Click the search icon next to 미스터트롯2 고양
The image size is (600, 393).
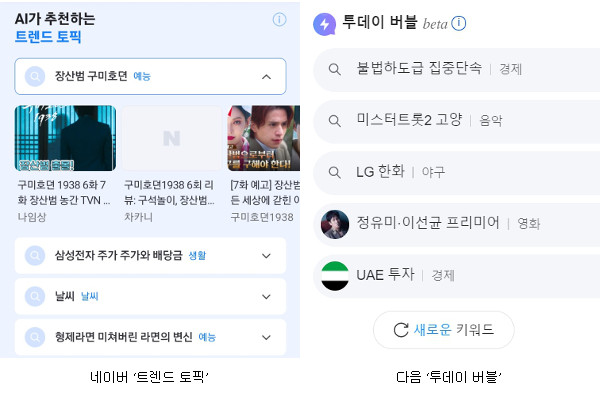334,121
